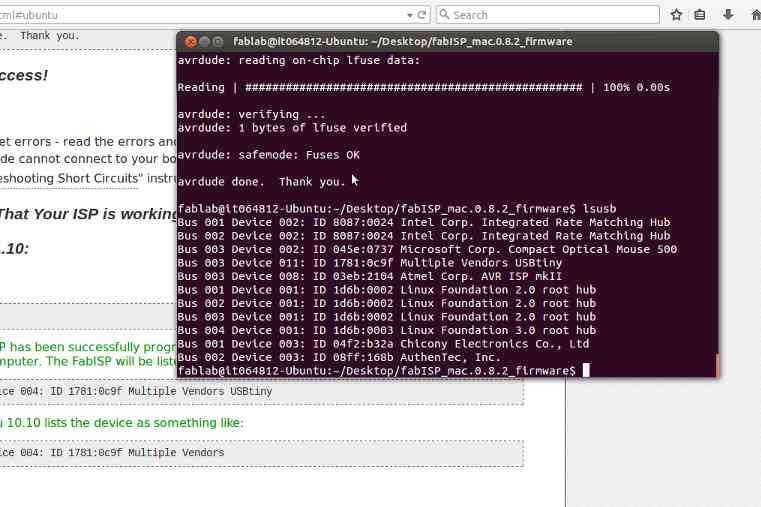Click "Bus 001 Device 002" Intel hub line
761x507 pixels.
click(424, 222)
